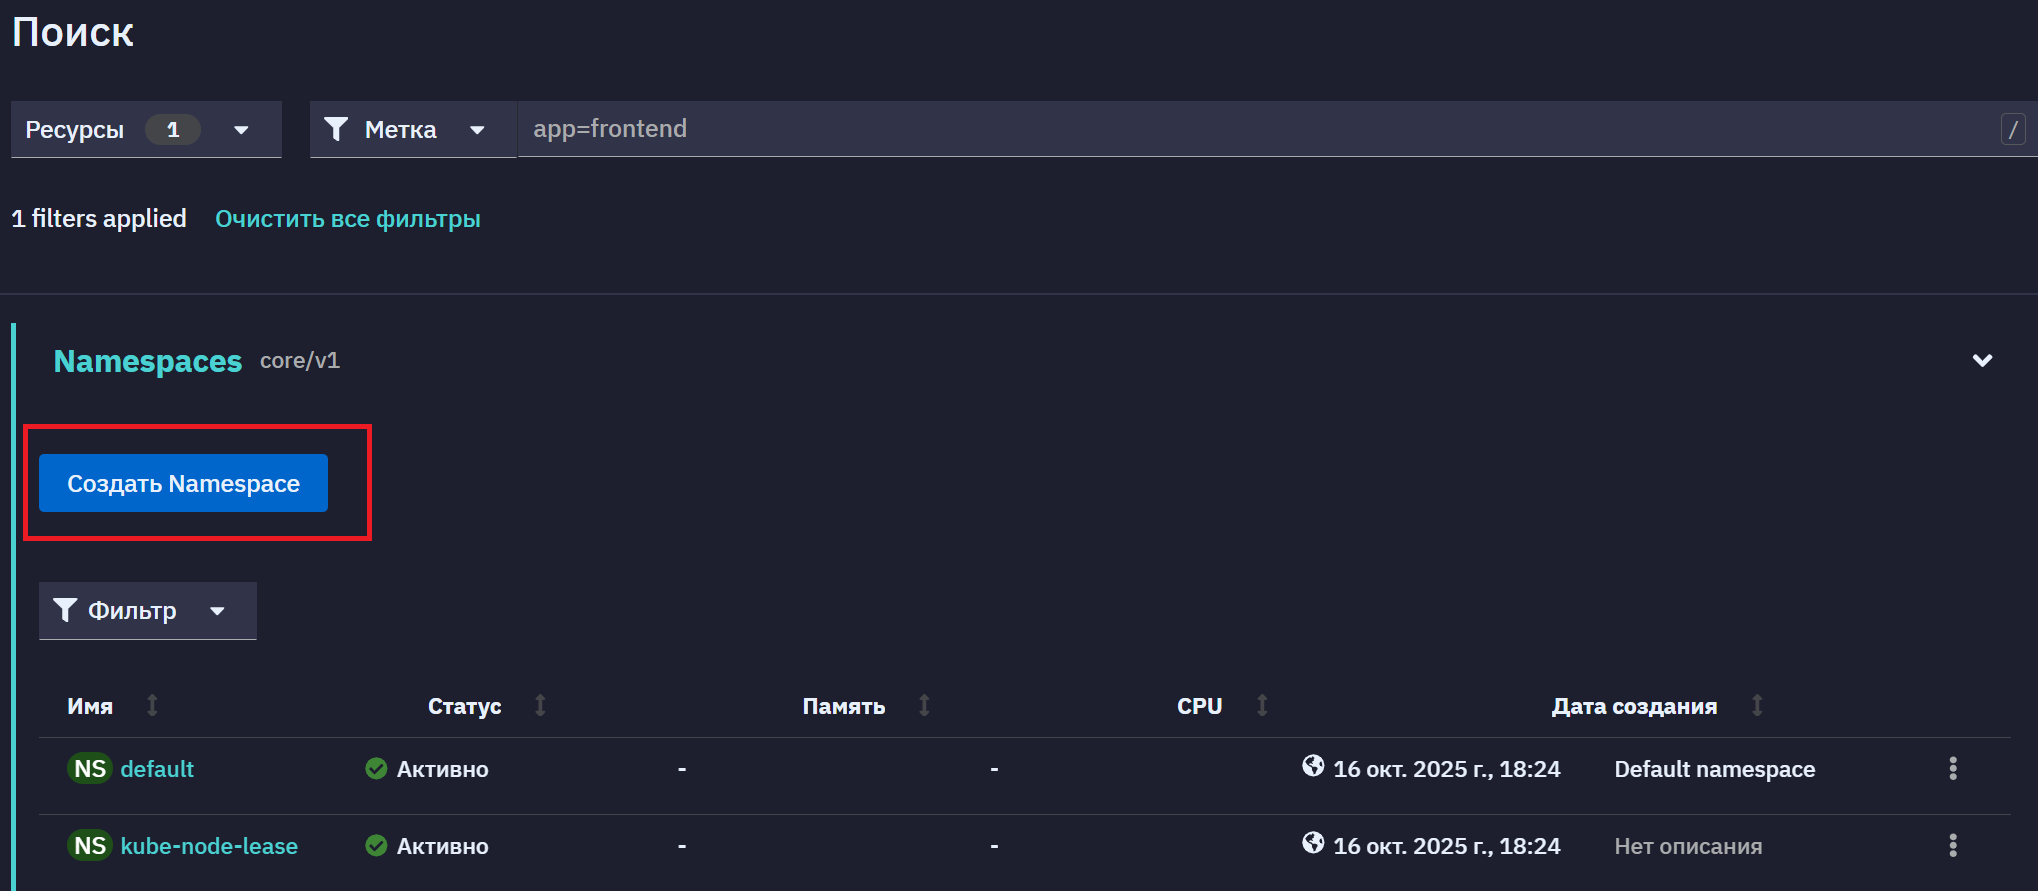
Task: Open kebab menu for kube-node-lease namespace
Action: pyautogui.click(x=1953, y=845)
